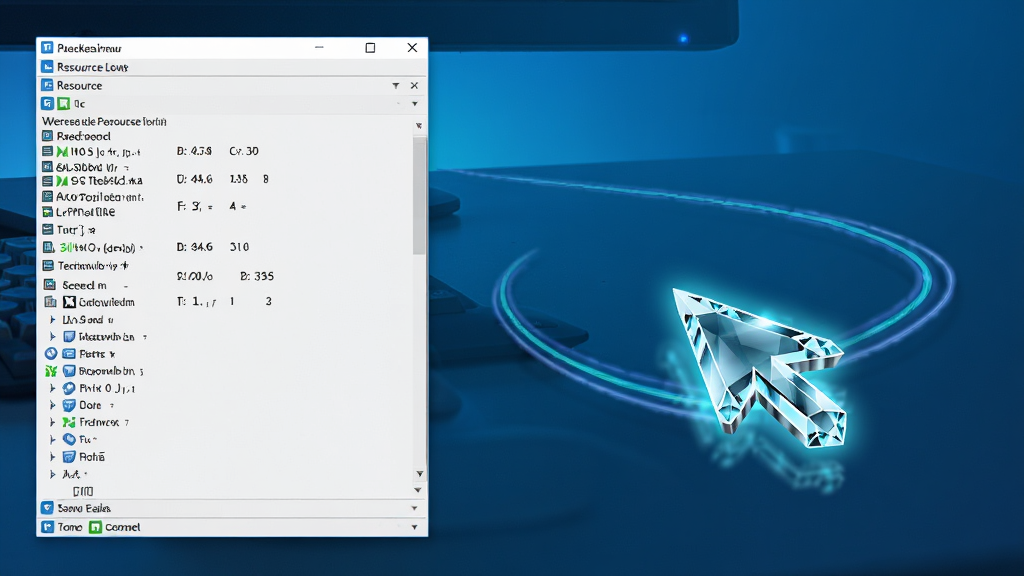The image size is (1024, 576).
Task: Click the vertical scrollbar thumb
Action: 419,195
